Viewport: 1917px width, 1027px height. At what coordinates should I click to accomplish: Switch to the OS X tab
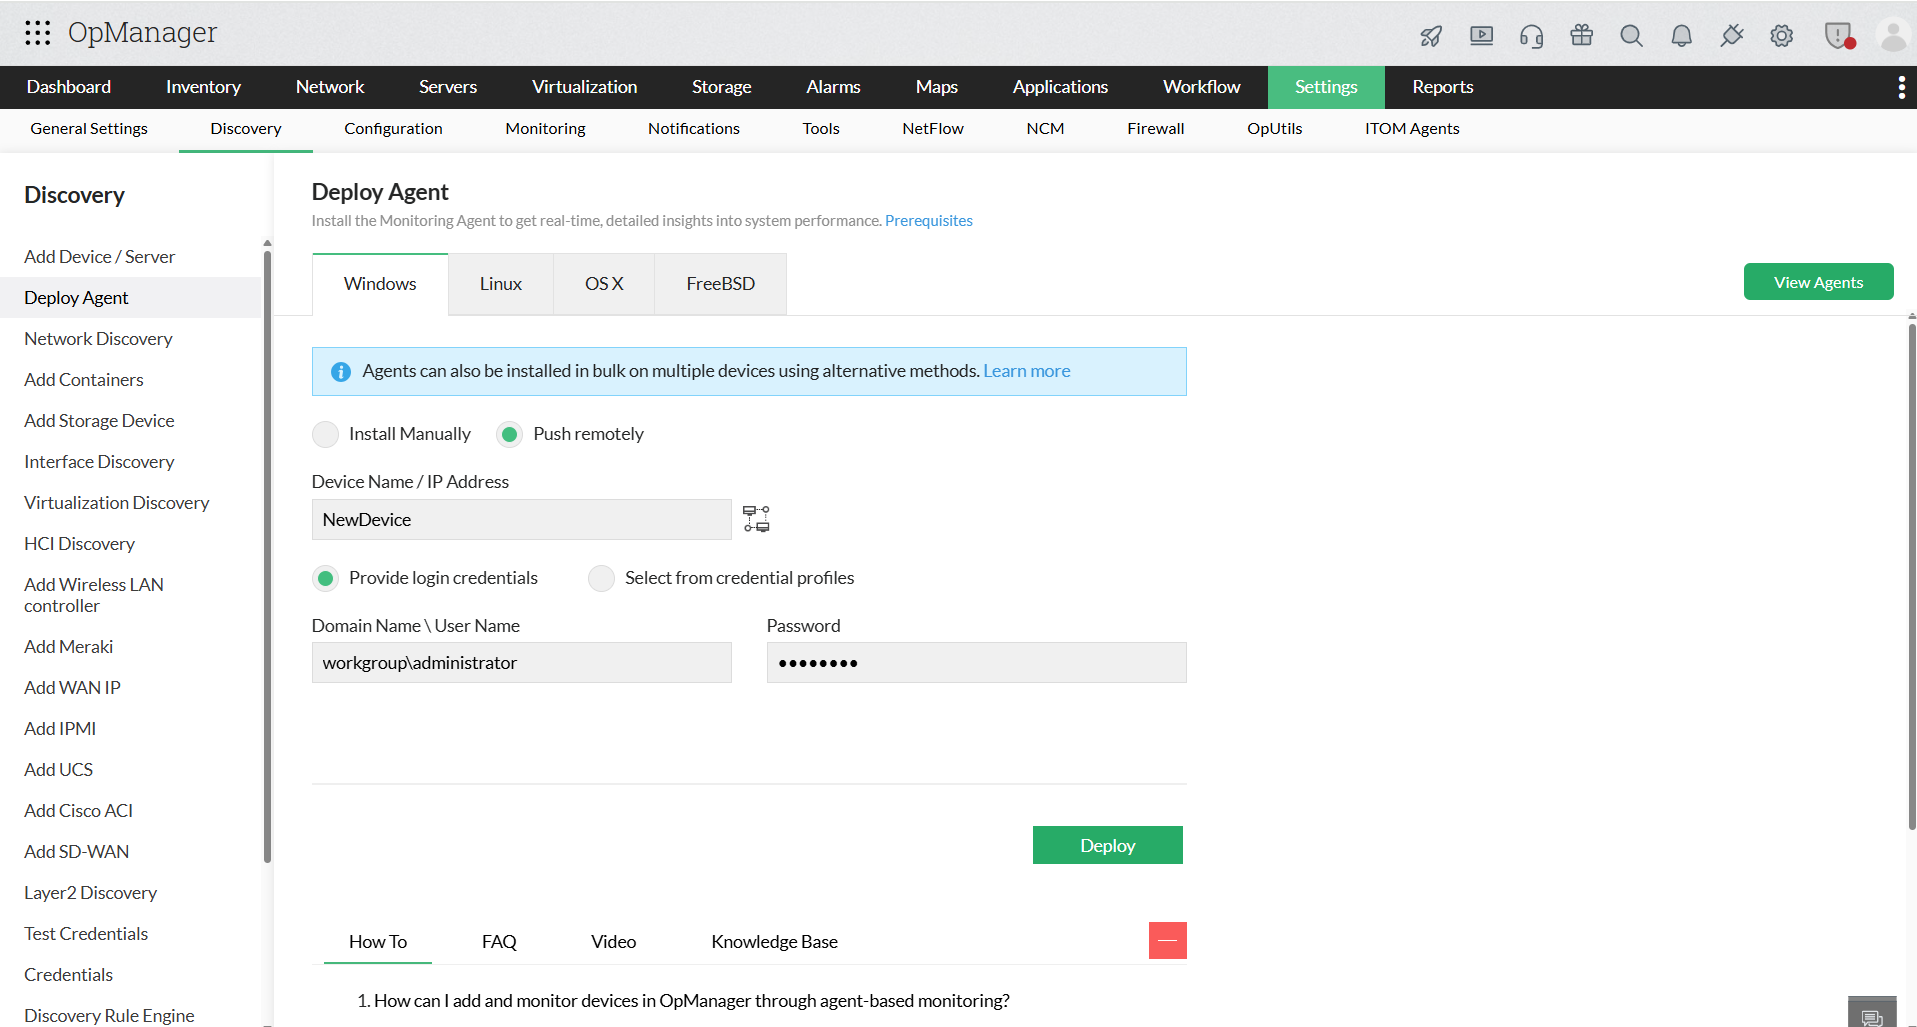[604, 284]
